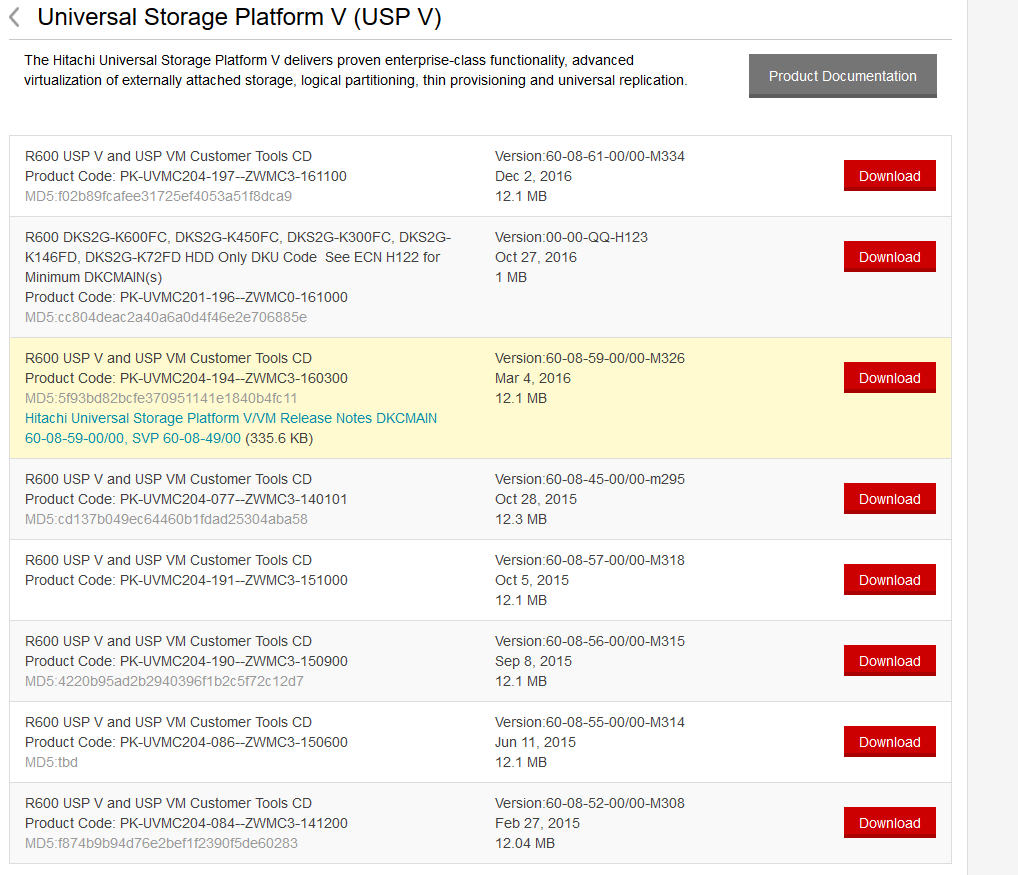The height and width of the screenshot is (875, 1018).
Task: Expand the R600 DKS2G-K600FC HDD Only DKU Code entry
Action: (237, 237)
